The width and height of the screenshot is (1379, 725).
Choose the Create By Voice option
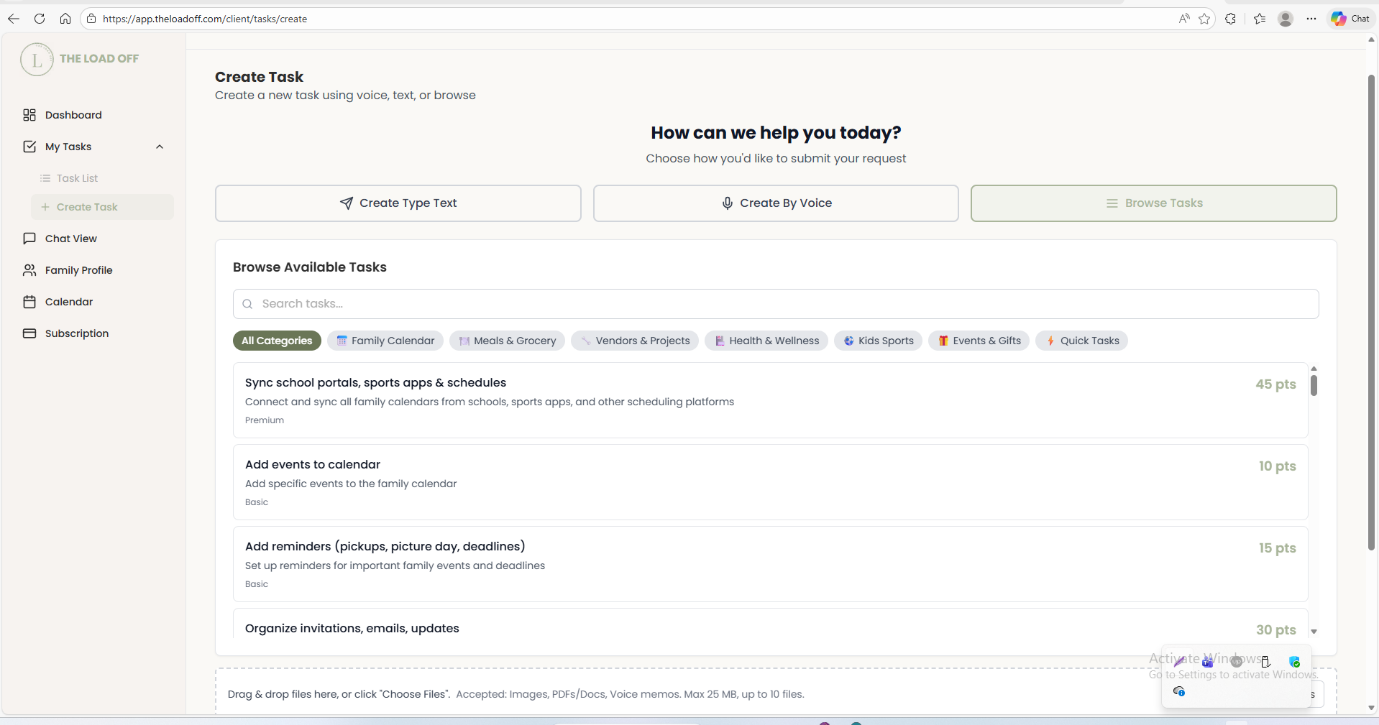click(776, 203)
